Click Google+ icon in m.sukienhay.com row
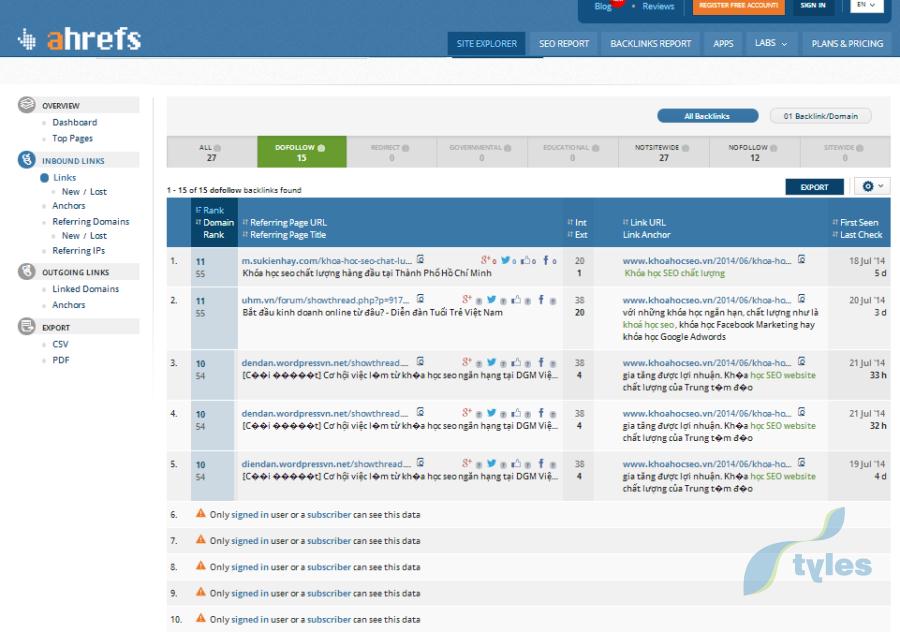 click(486, 260)
